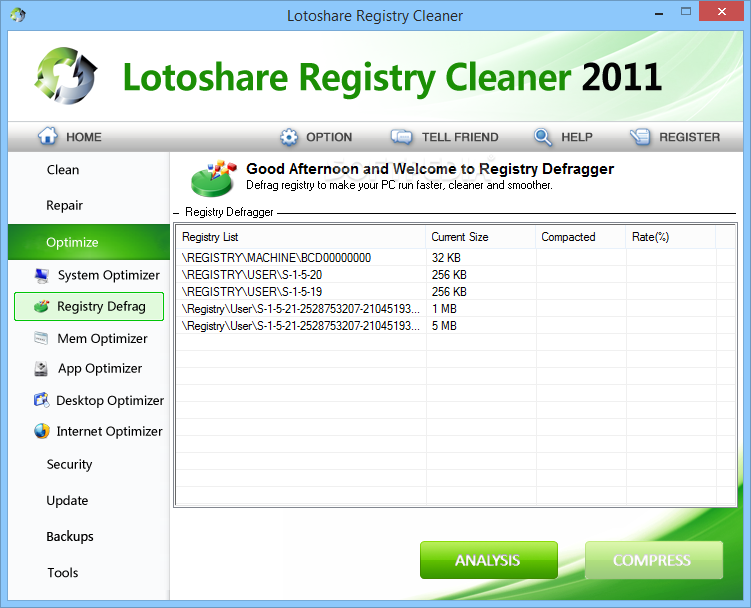Click the Registry Defrag pie icon
The height and width of the screenshot is (608, 751).
tap(42, 306)
